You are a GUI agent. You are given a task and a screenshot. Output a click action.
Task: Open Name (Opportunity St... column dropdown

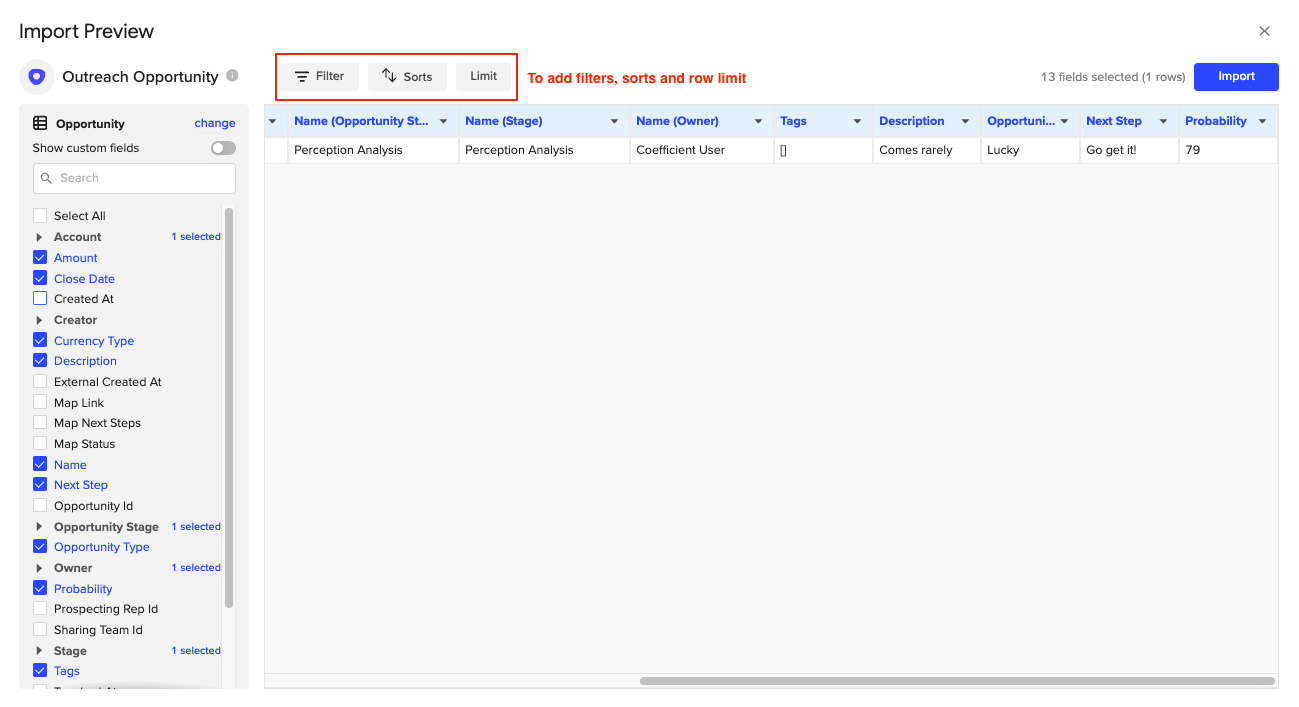pos(443,121)
